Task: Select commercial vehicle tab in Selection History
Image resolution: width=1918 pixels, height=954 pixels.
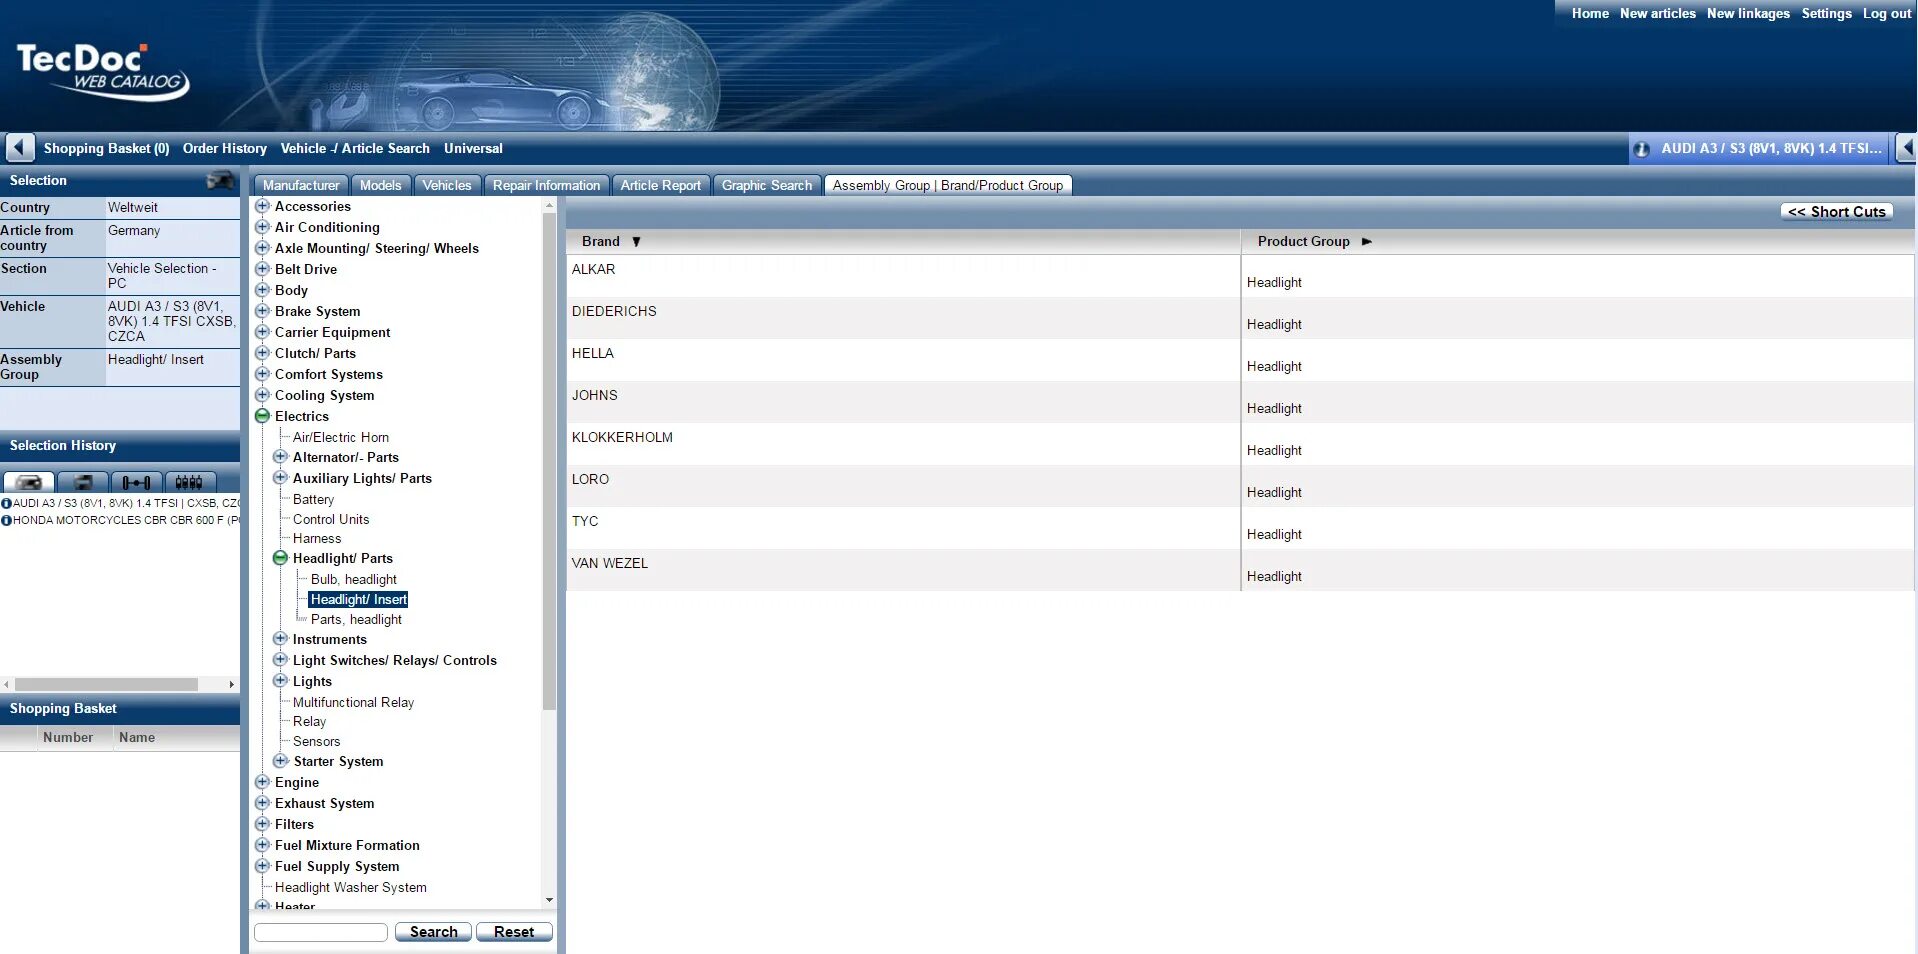Action: coord(83,482)
